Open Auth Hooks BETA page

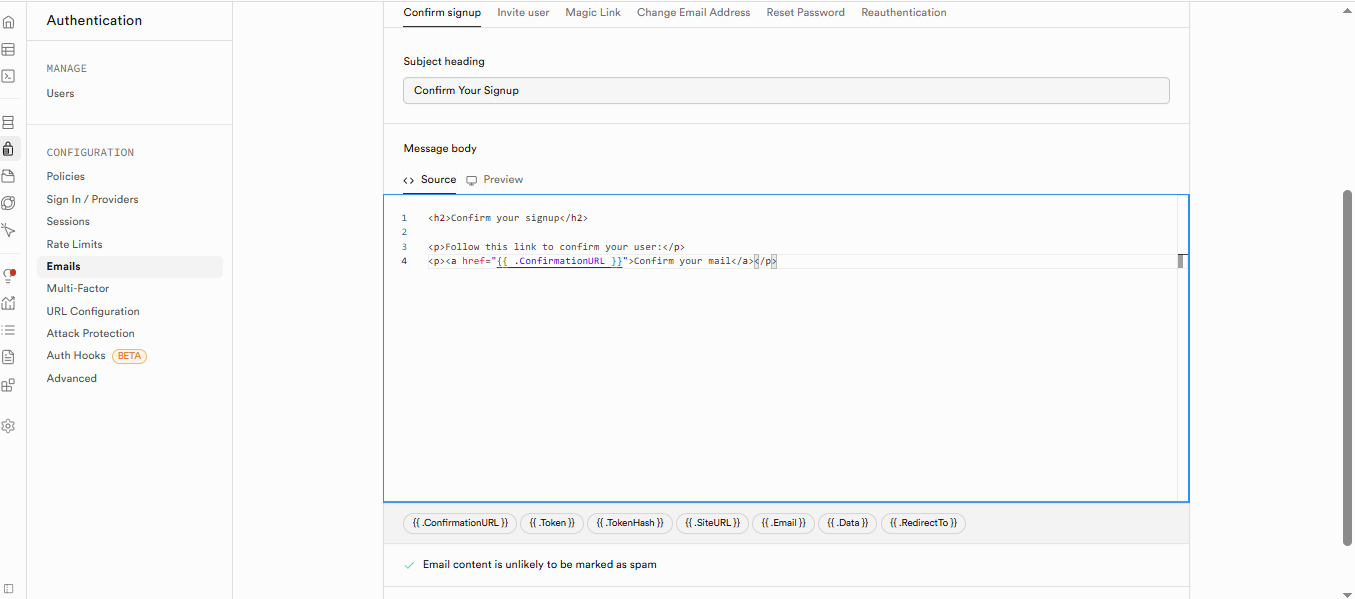pyautogui.click(x=96, y=355)
